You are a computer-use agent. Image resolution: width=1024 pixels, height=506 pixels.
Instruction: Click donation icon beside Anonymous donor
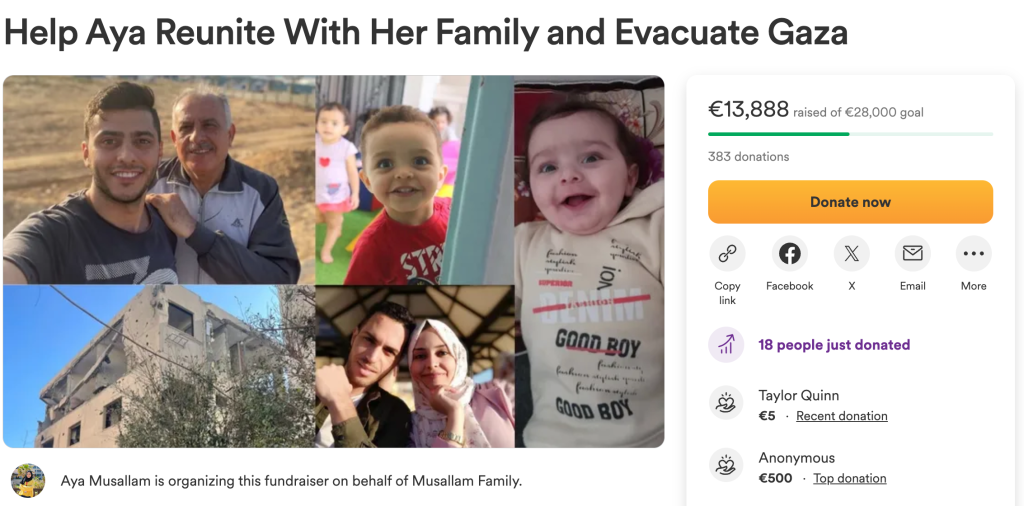click(726, 467)
